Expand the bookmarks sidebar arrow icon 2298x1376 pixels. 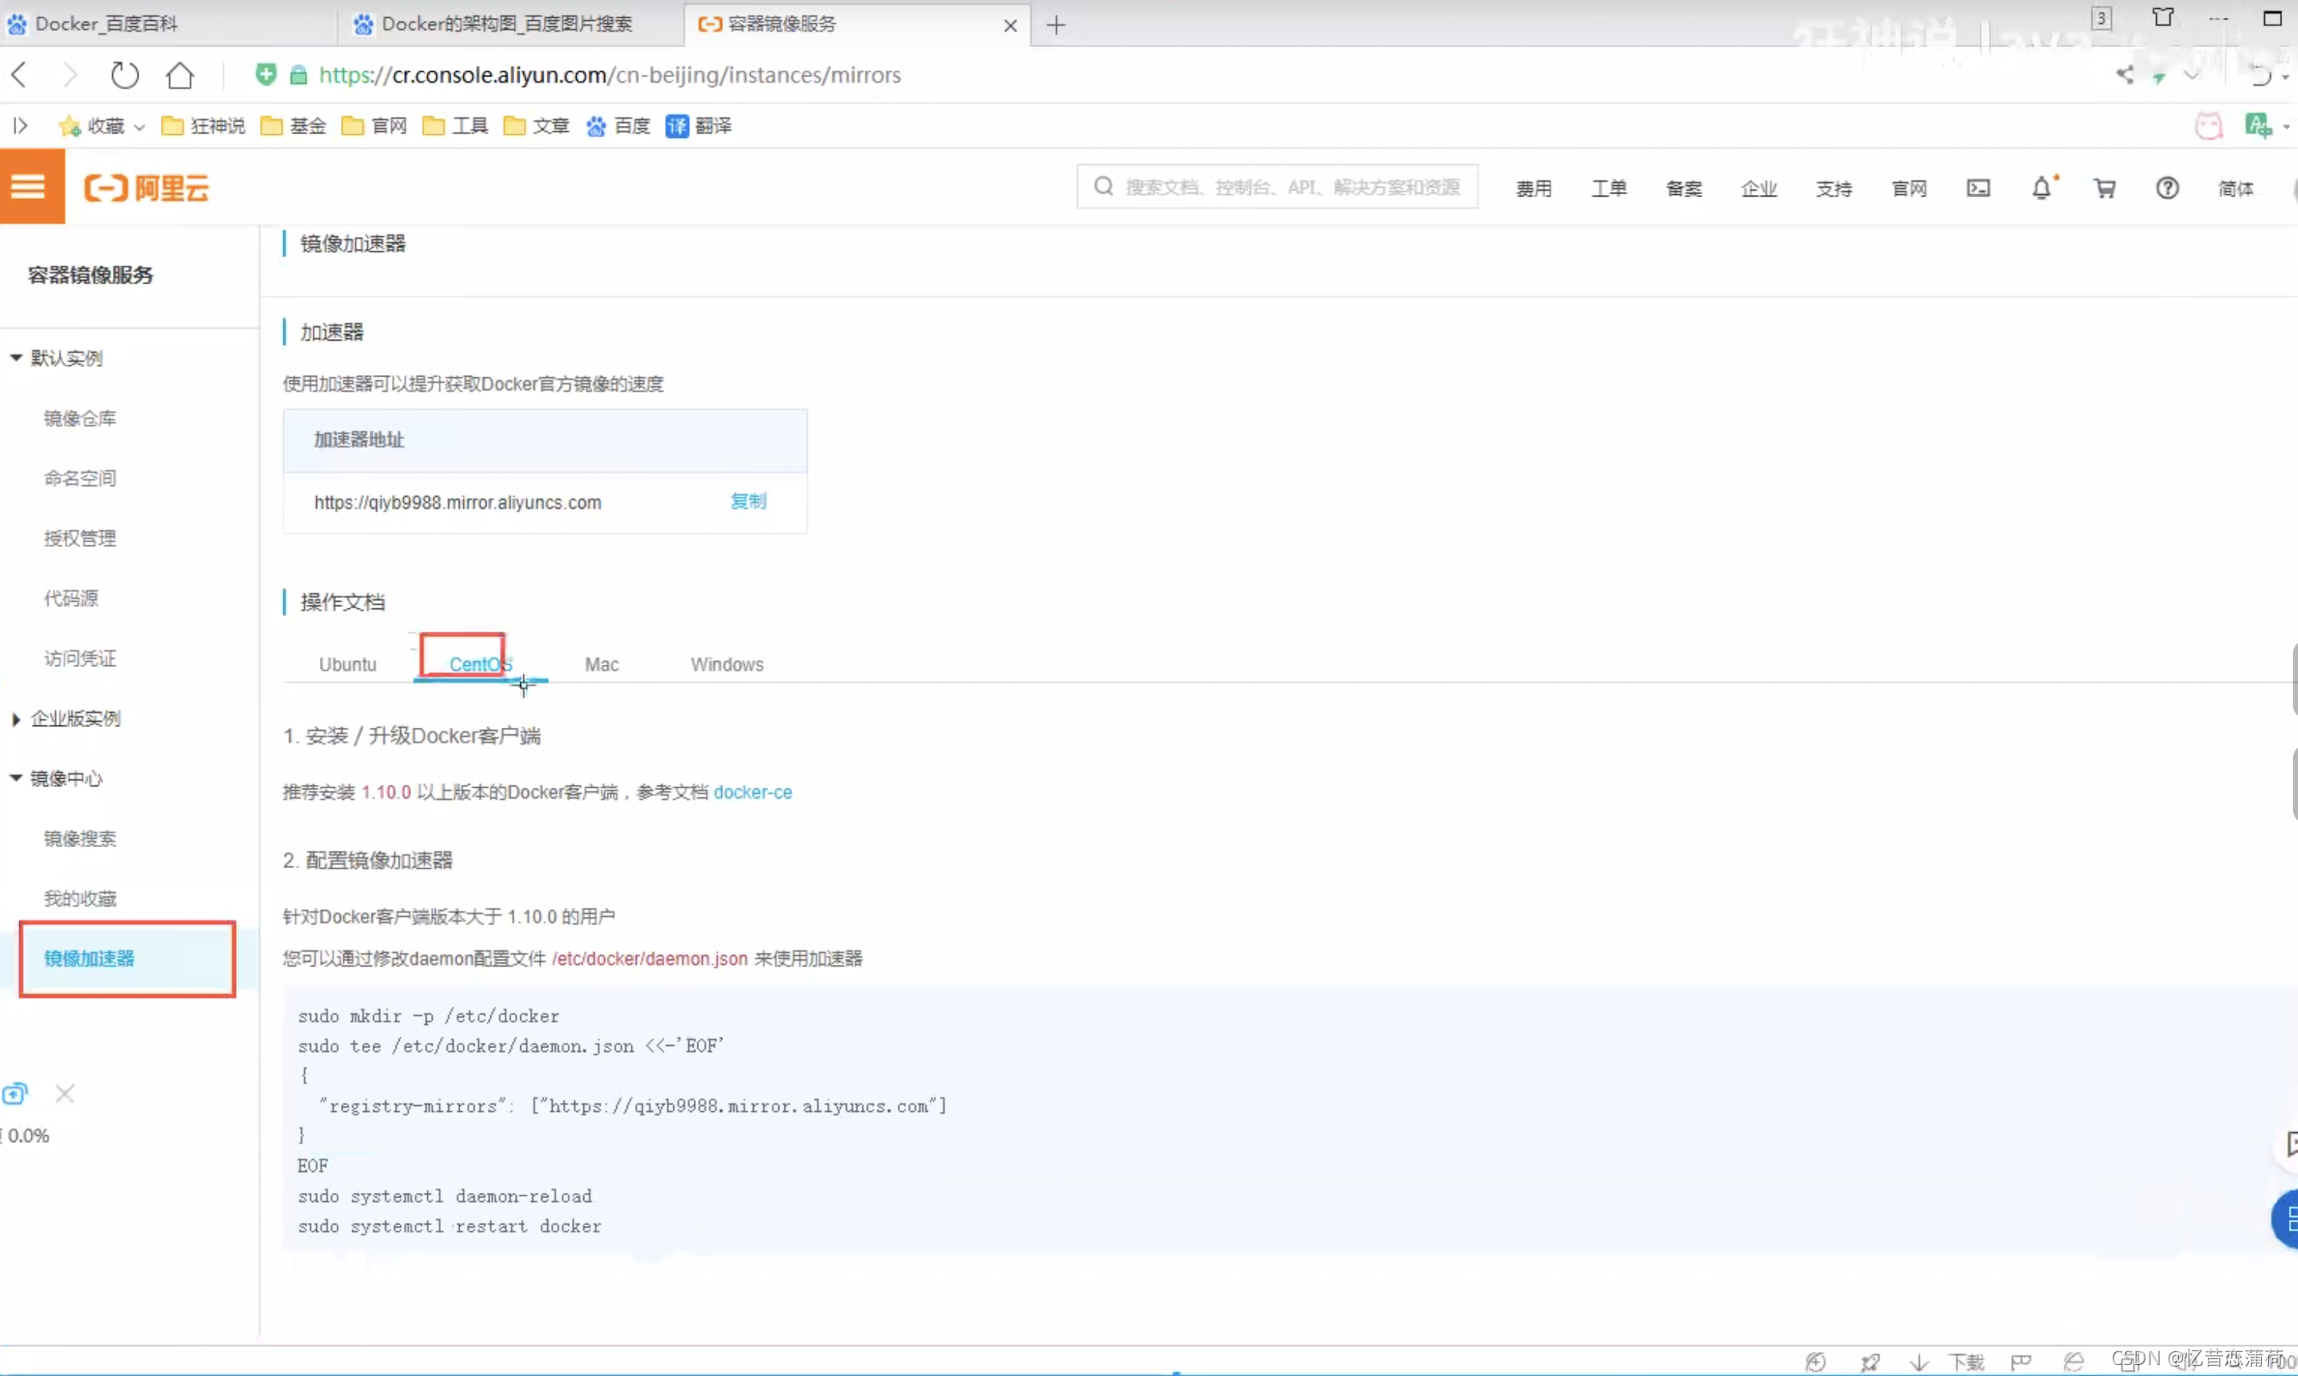[20, 126]
